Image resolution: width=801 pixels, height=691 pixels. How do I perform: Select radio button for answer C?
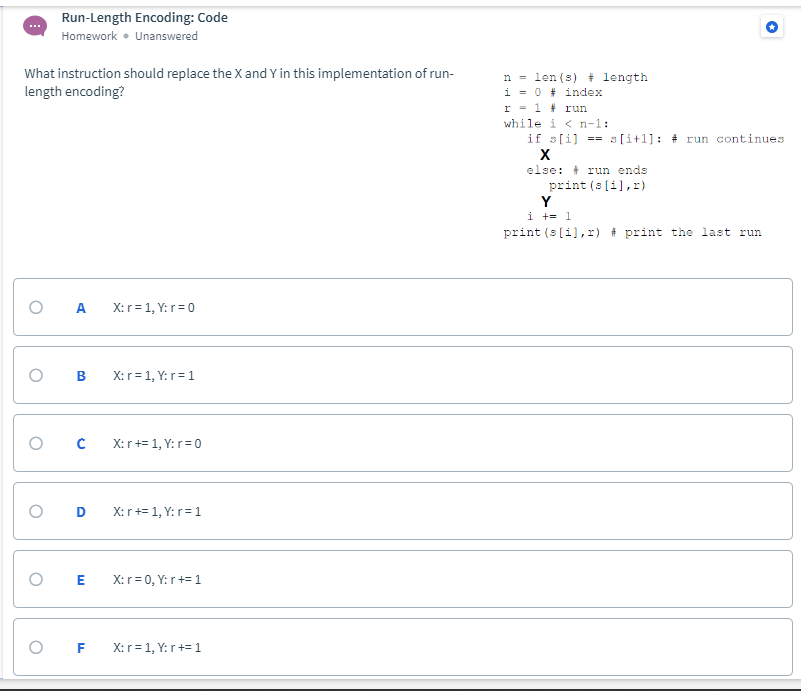(x=36, y=443)
